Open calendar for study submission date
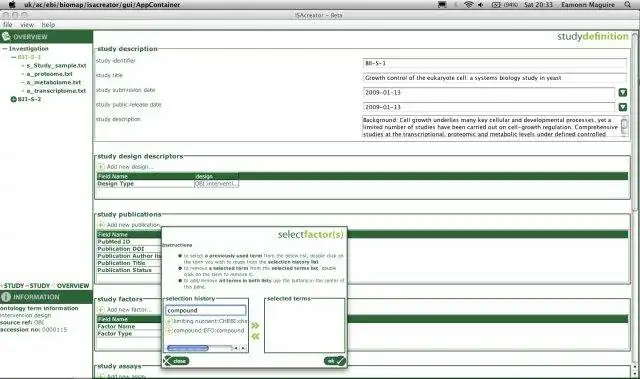 click(x=622, y=93)
